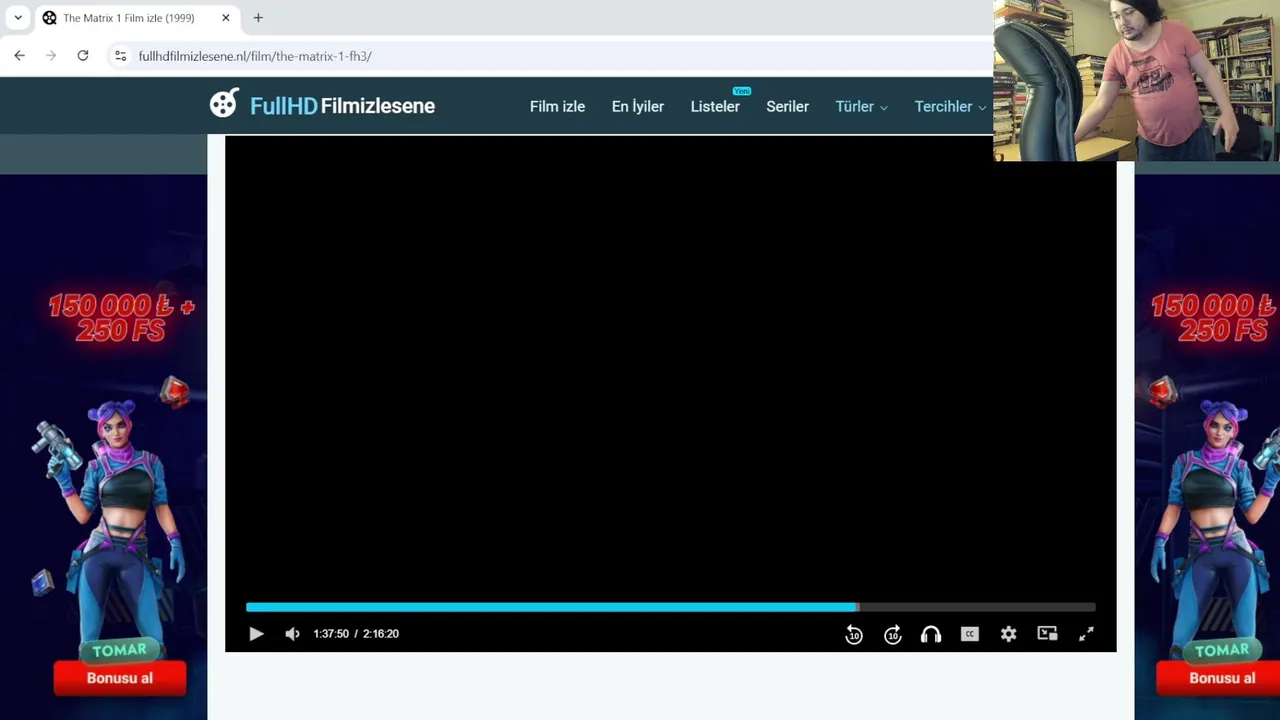Close The Matrix 1 Film izle tab
Screen dimensions: 1280x720
[226, 18]
